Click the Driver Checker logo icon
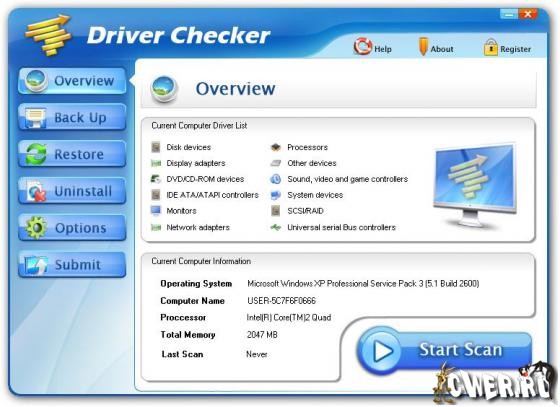The image size is (560, 407). (49, 35)
